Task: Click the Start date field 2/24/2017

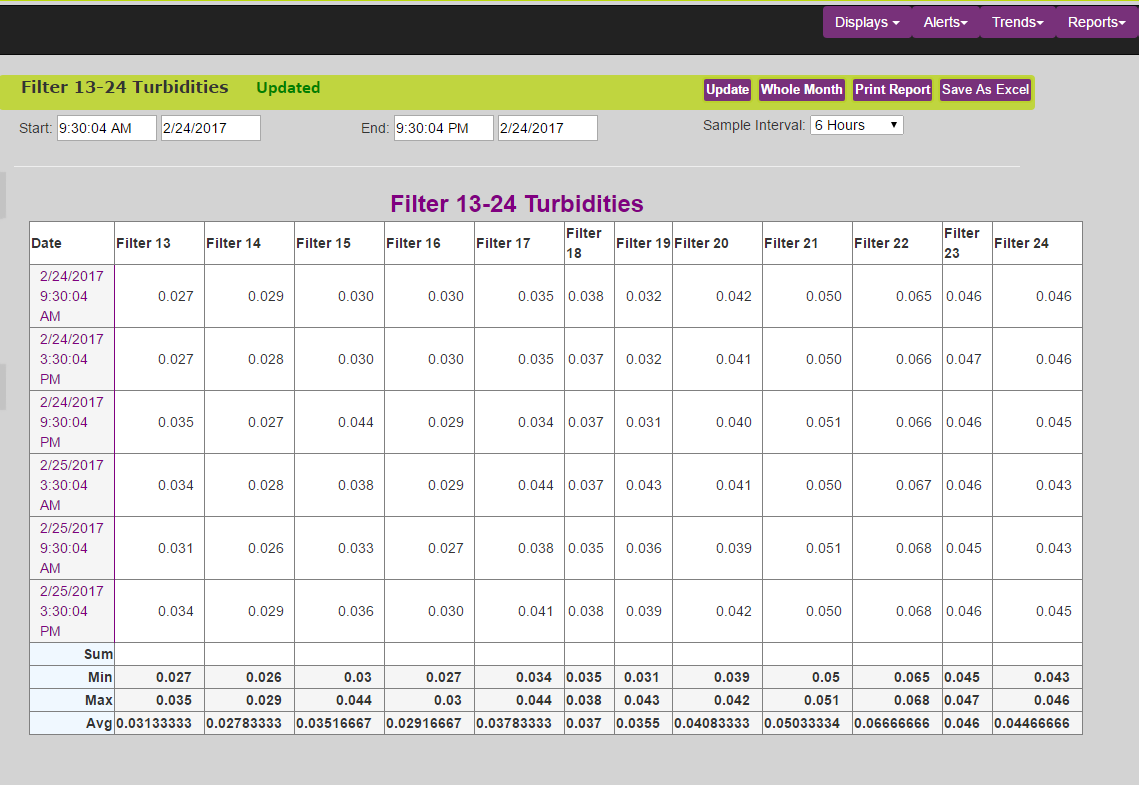Action: (211, 128)
